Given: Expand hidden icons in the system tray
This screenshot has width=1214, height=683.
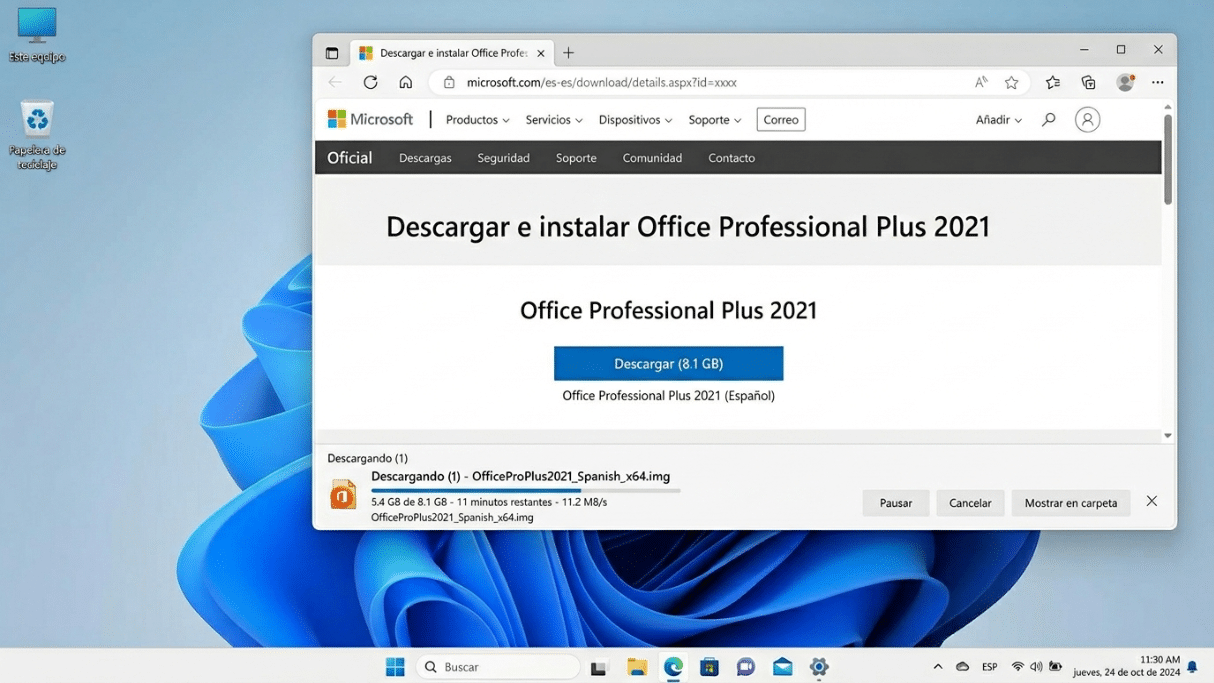Looking at the screenshot, I should 938,665.
